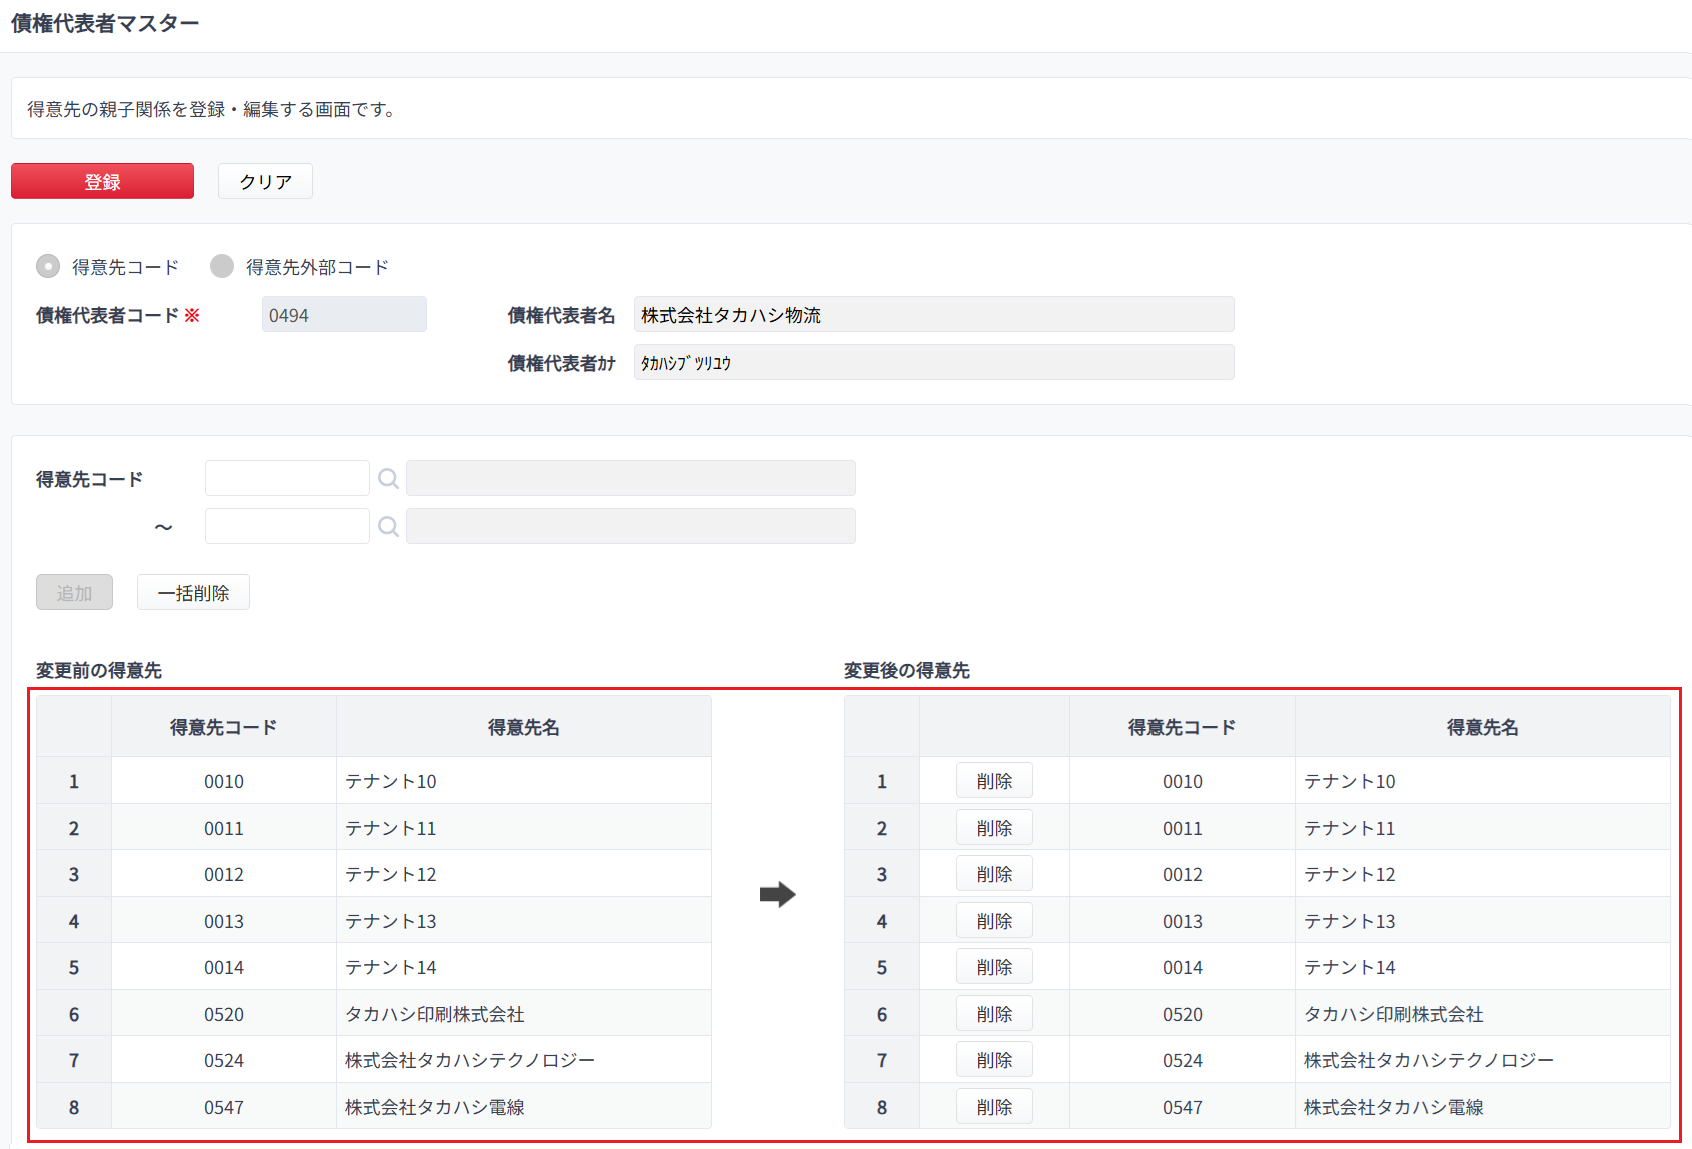Click code 0524 in the 変更前 table
Image resolution: width=1692 pixels, height=1149 pixels.
(x=224, y=1060)
